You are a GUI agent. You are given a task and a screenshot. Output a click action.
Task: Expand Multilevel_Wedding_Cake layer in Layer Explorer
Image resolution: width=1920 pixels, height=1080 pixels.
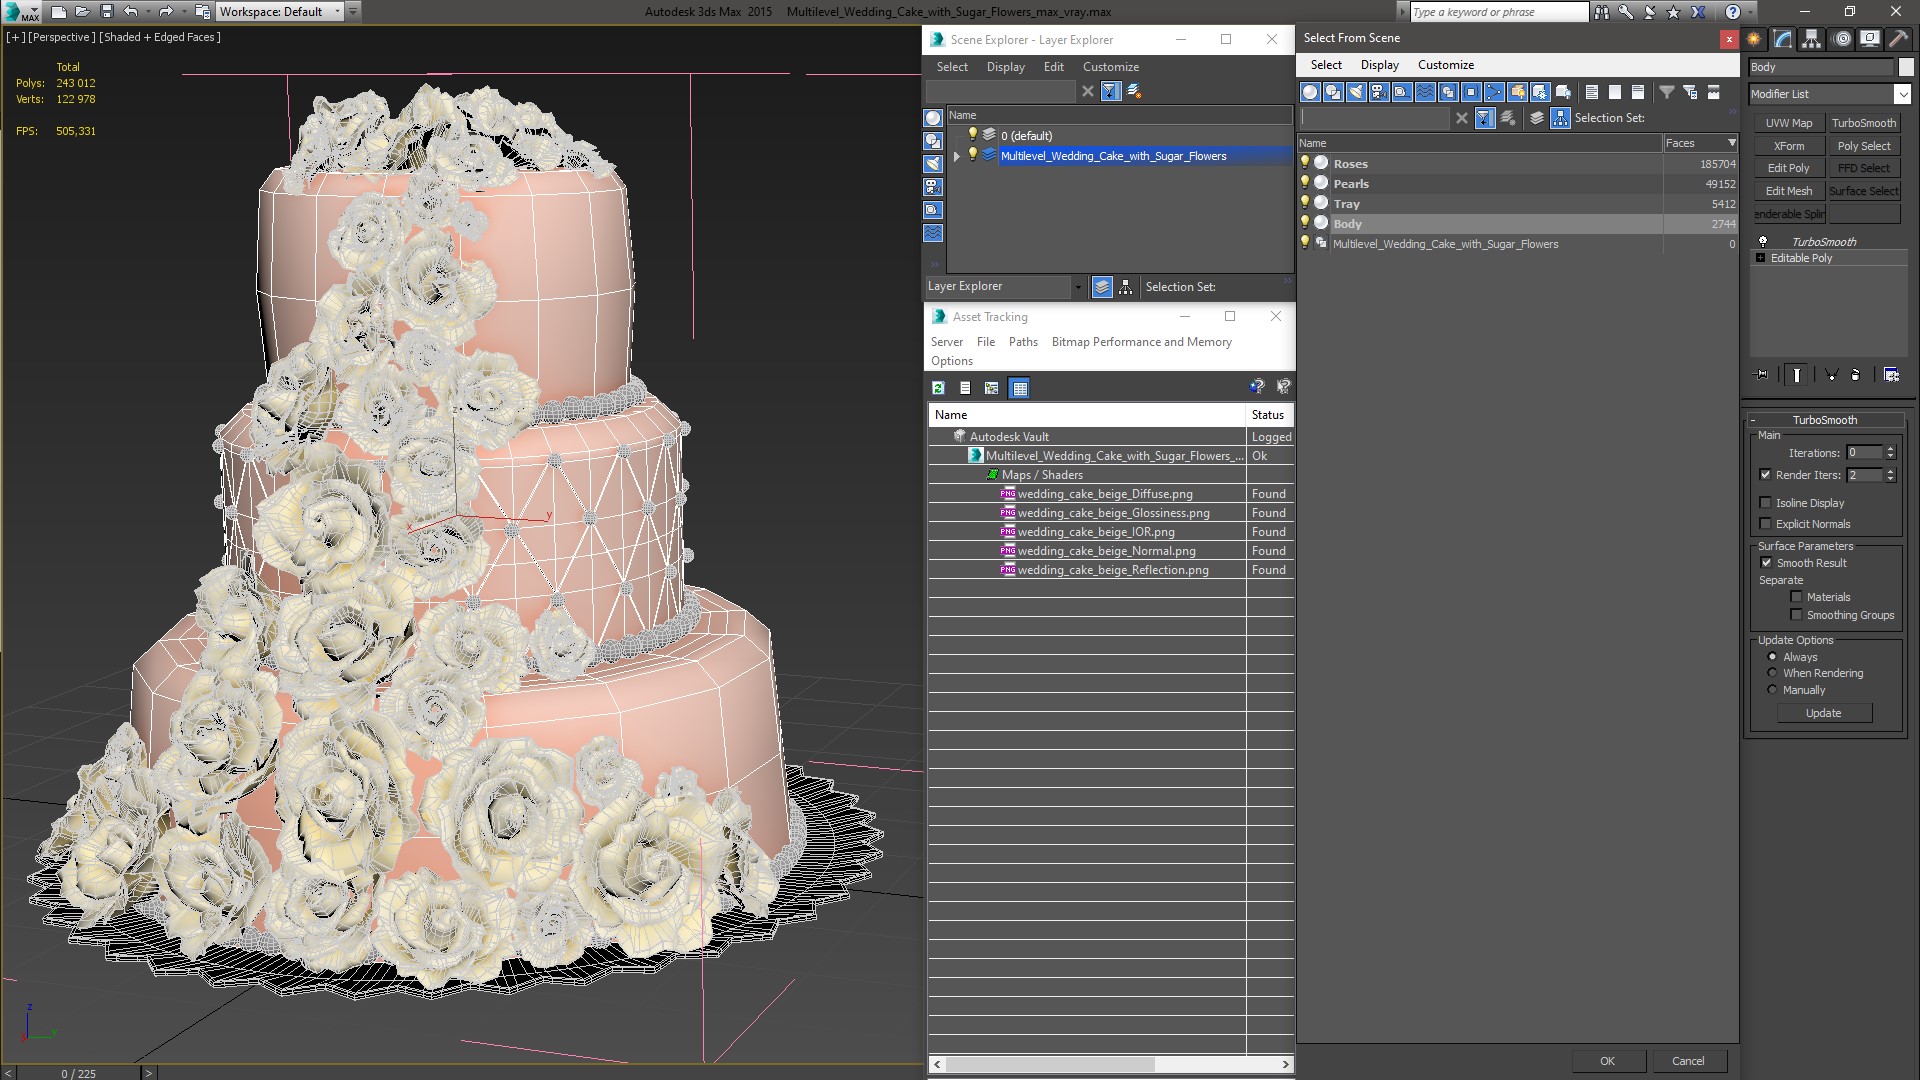pyautogui.click(x=957, y=156)
